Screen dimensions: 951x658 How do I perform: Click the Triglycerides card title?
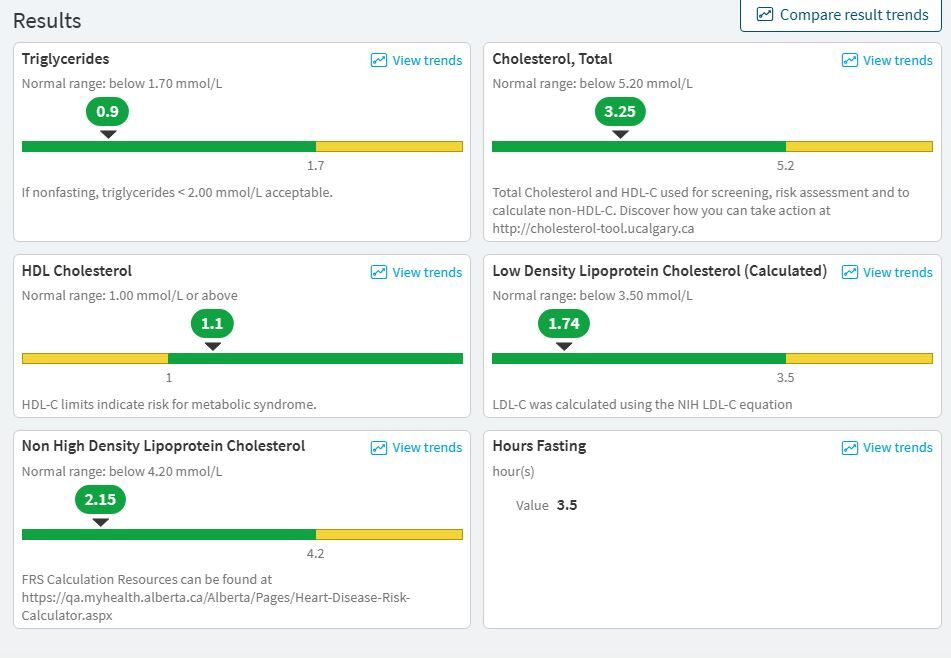click(x=66, y=59)
